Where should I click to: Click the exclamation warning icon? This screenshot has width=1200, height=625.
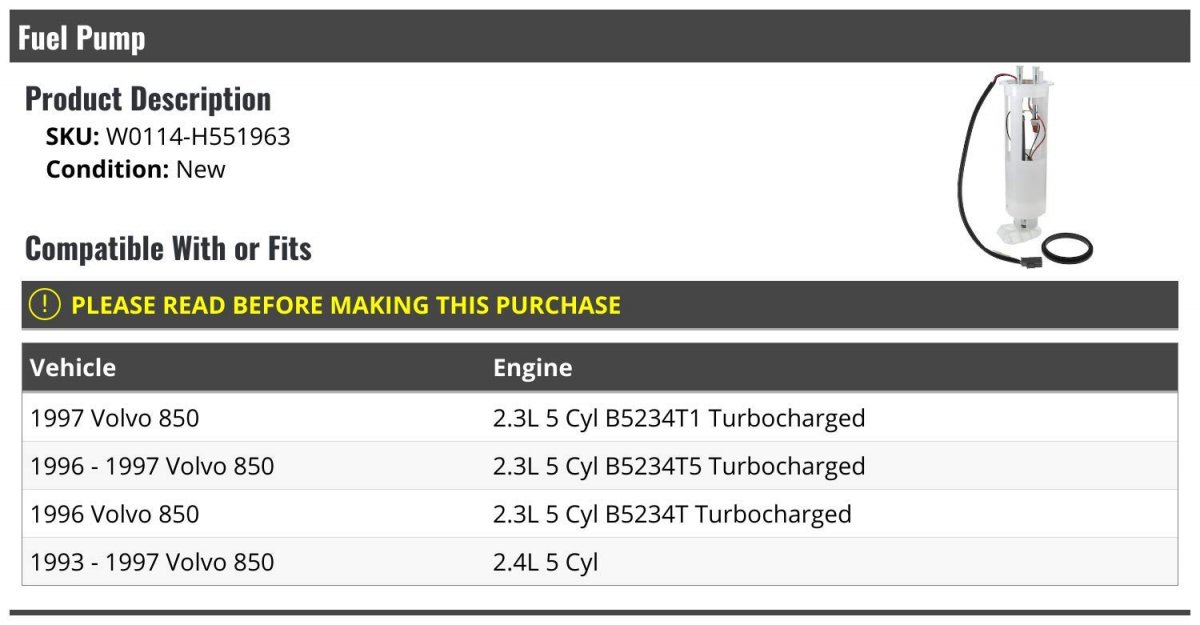pos(45,305)
